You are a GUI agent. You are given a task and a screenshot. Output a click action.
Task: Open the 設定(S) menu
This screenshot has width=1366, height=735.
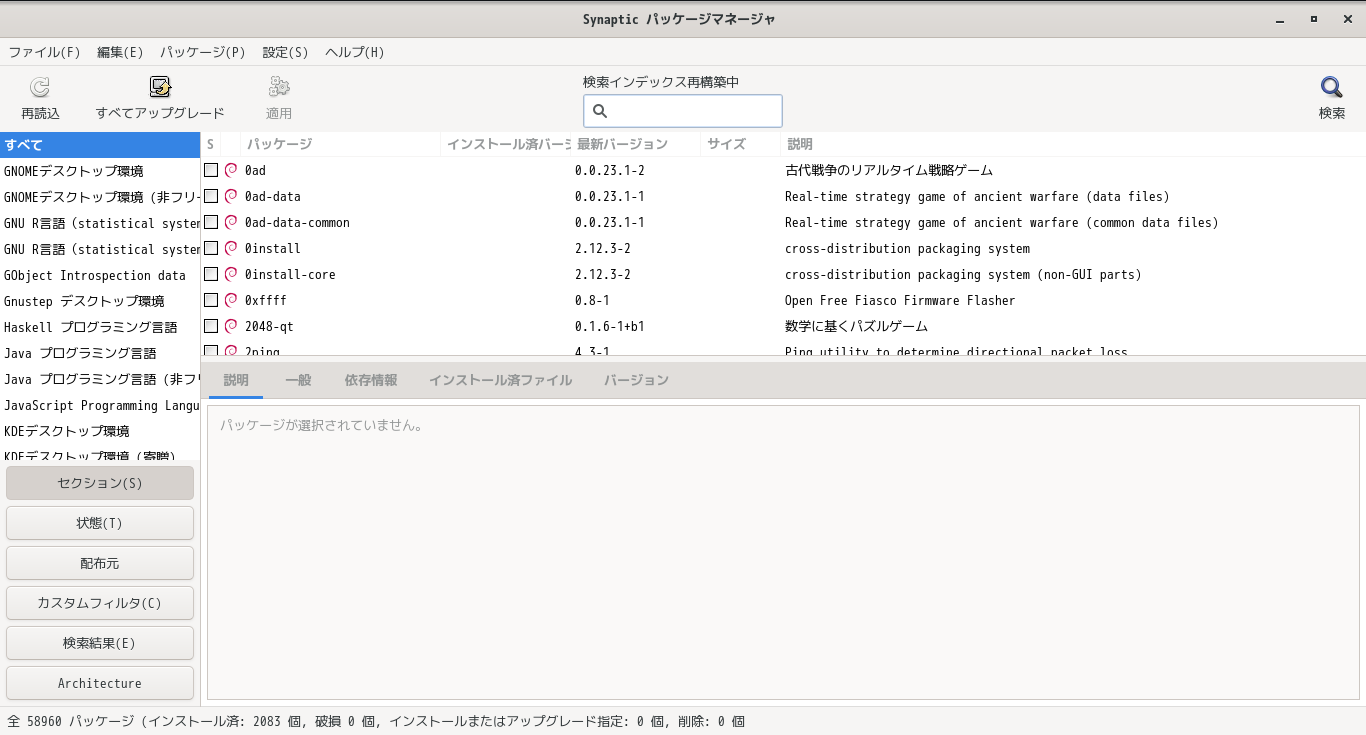tap(285, 52)
